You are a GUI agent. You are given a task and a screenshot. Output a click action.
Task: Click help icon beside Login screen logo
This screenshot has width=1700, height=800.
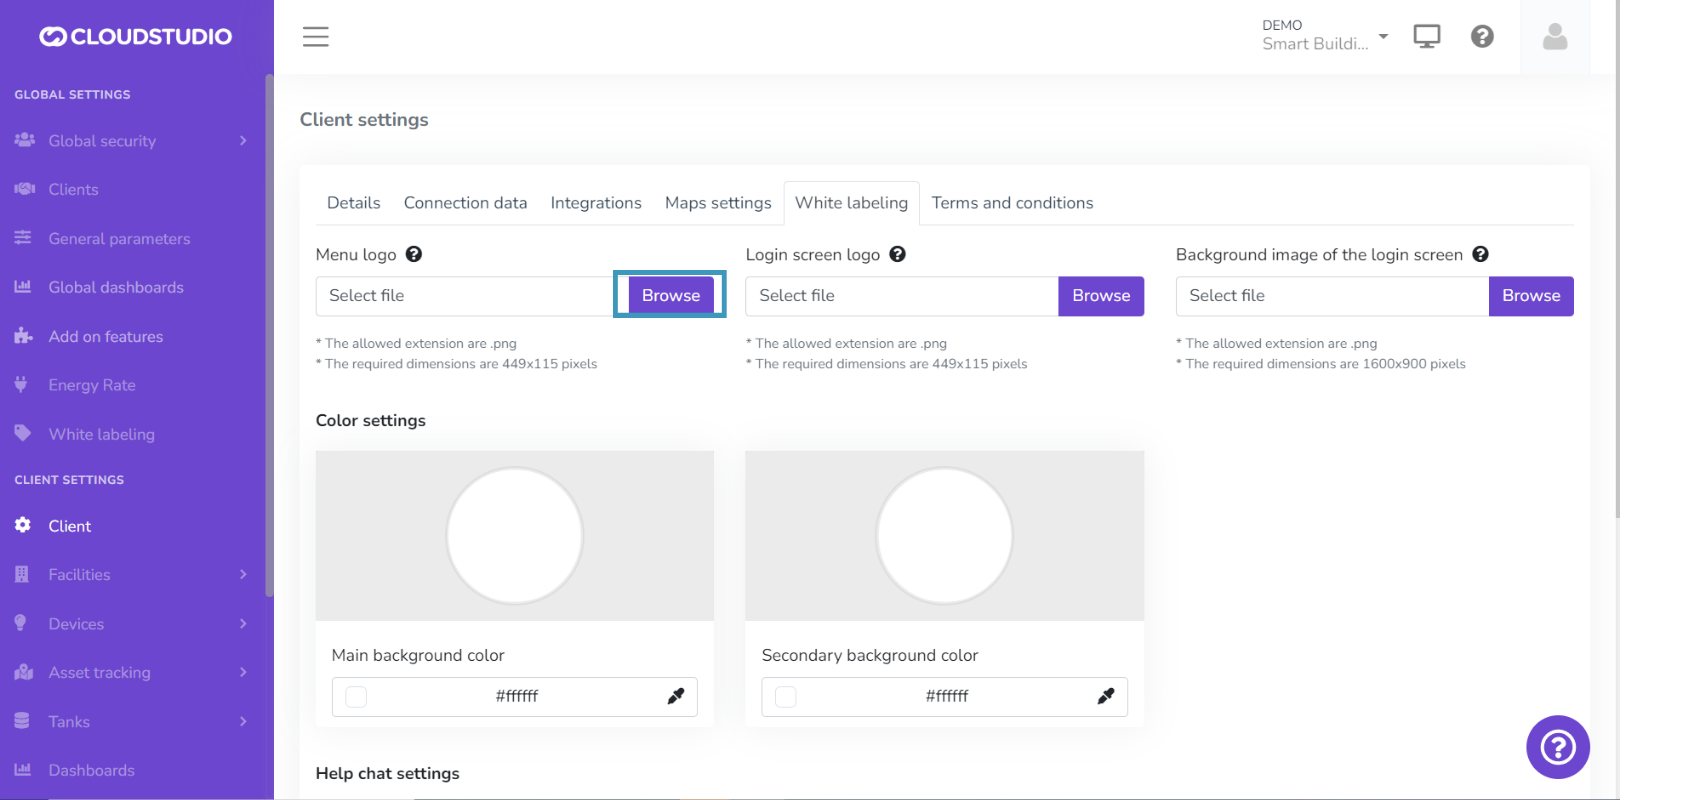pyautogui.click(x=898, y=255)
